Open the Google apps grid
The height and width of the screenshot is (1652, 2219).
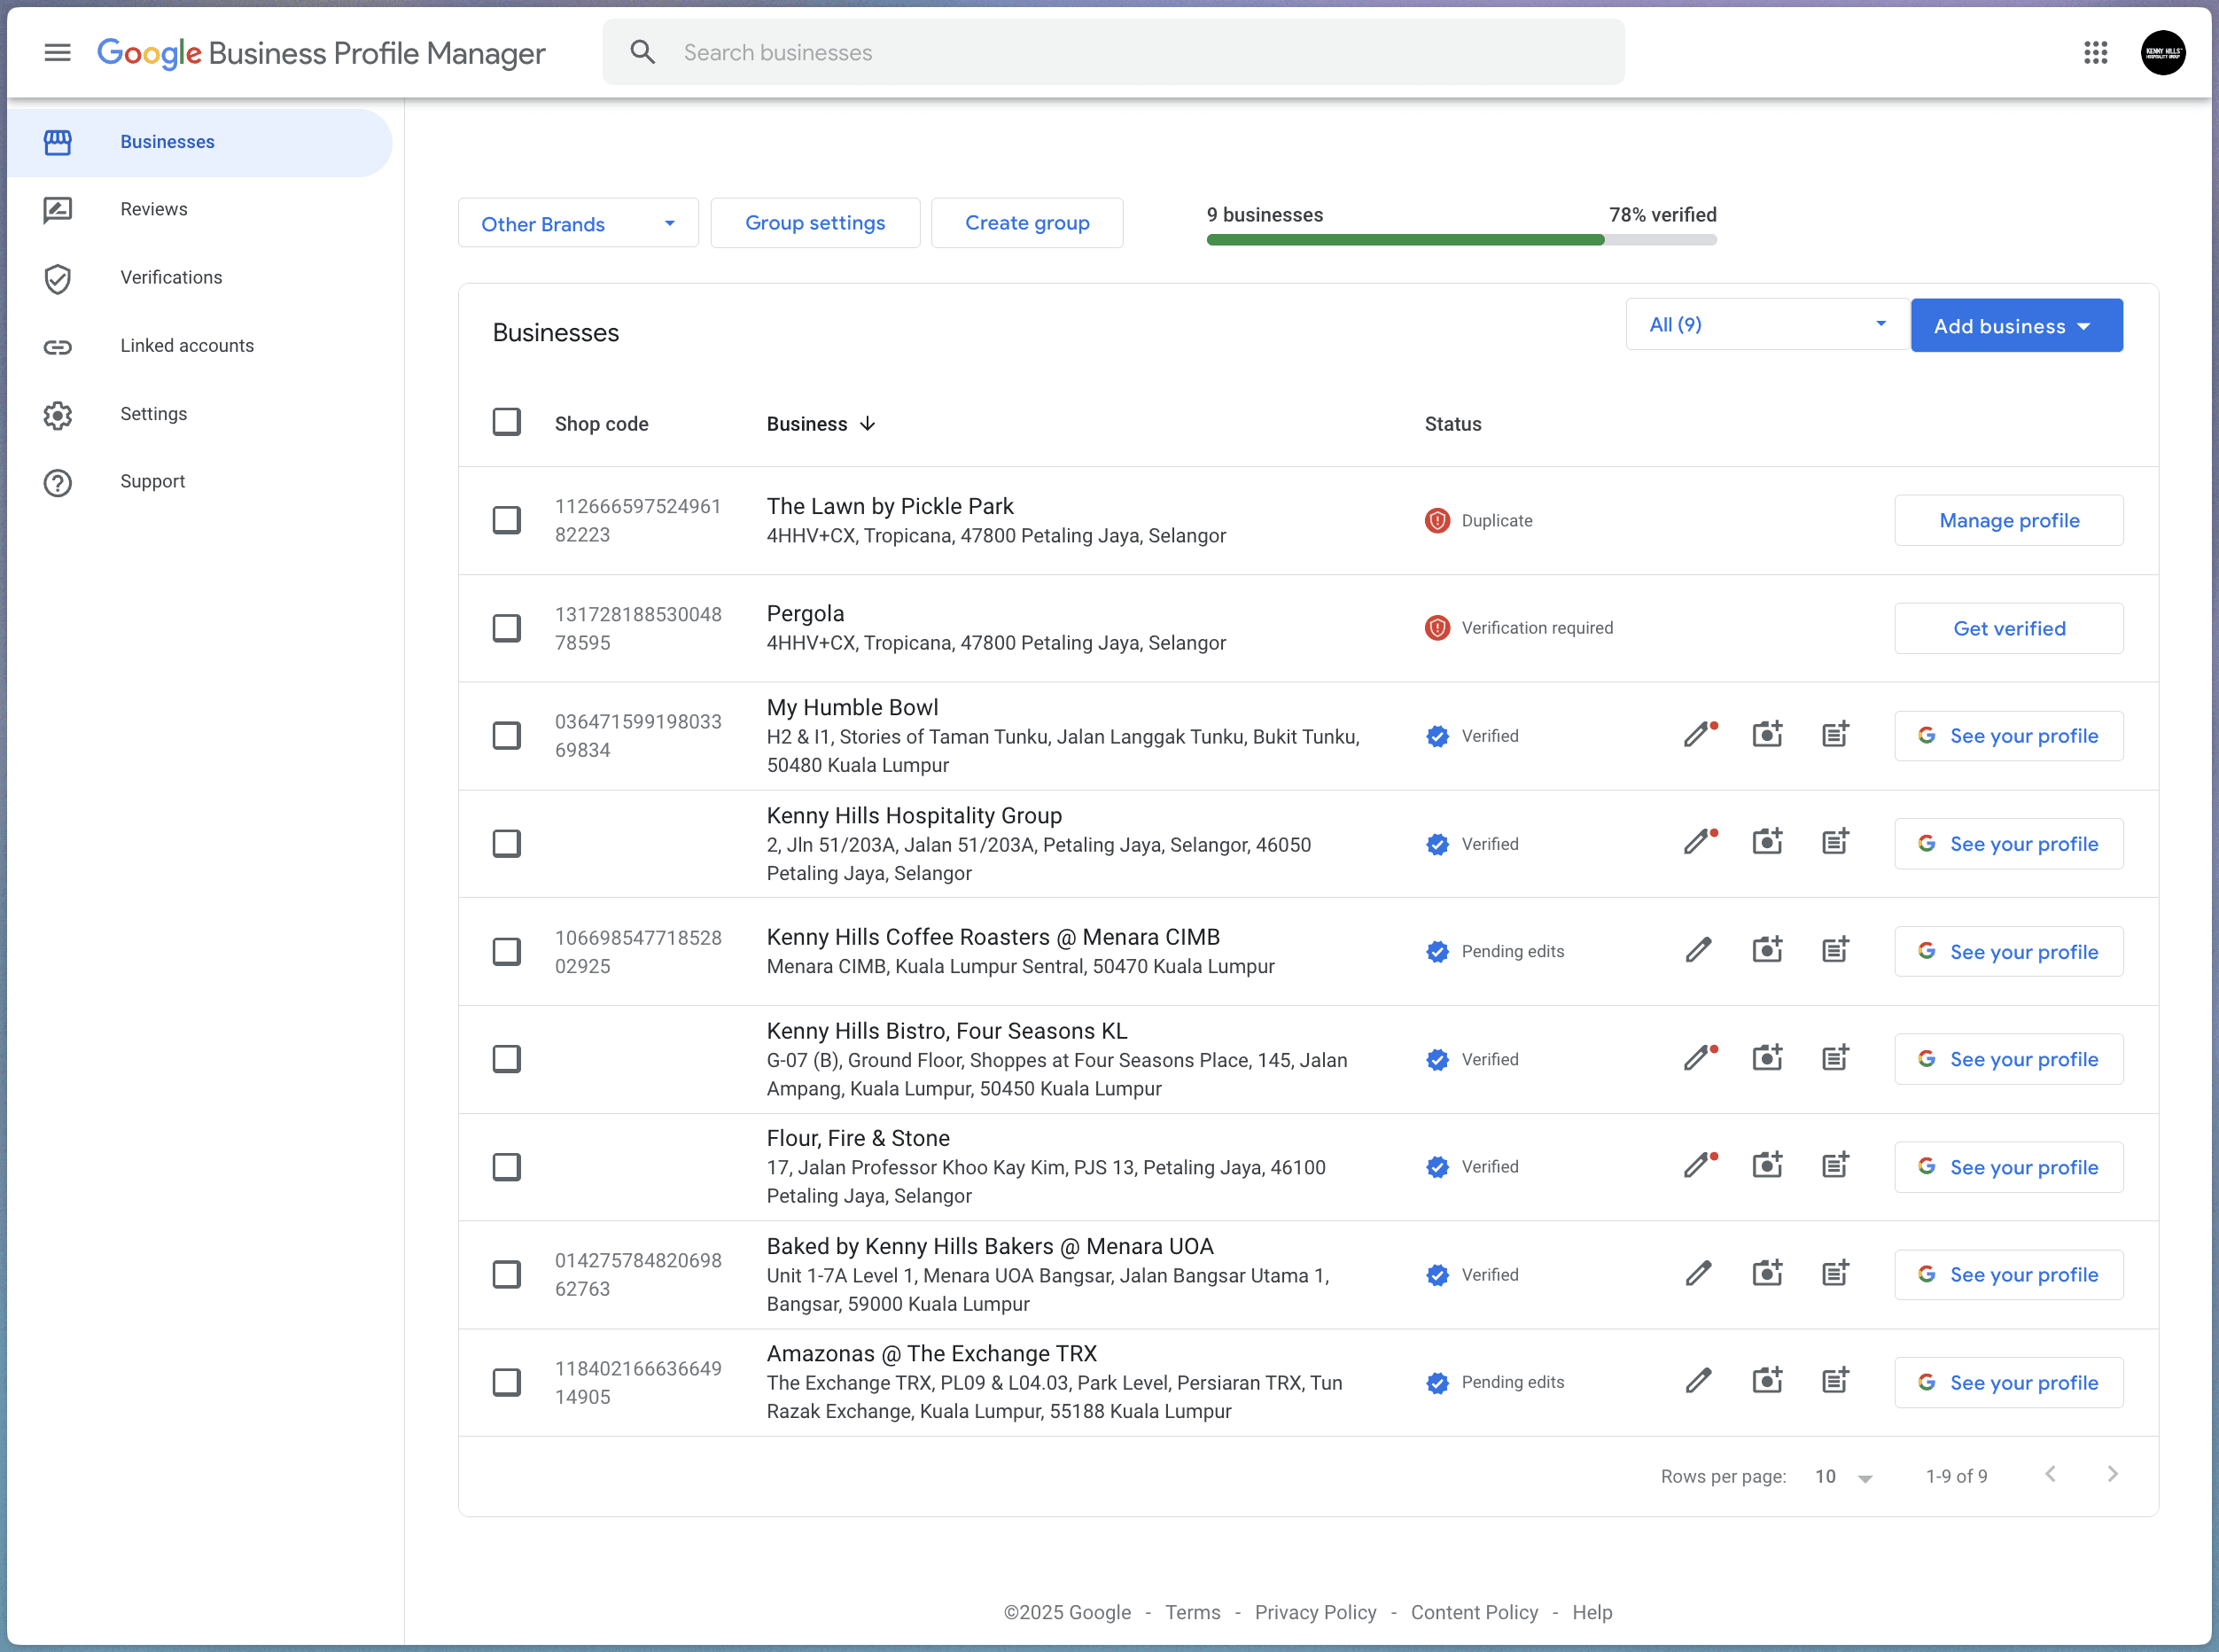coord(2096,52)
